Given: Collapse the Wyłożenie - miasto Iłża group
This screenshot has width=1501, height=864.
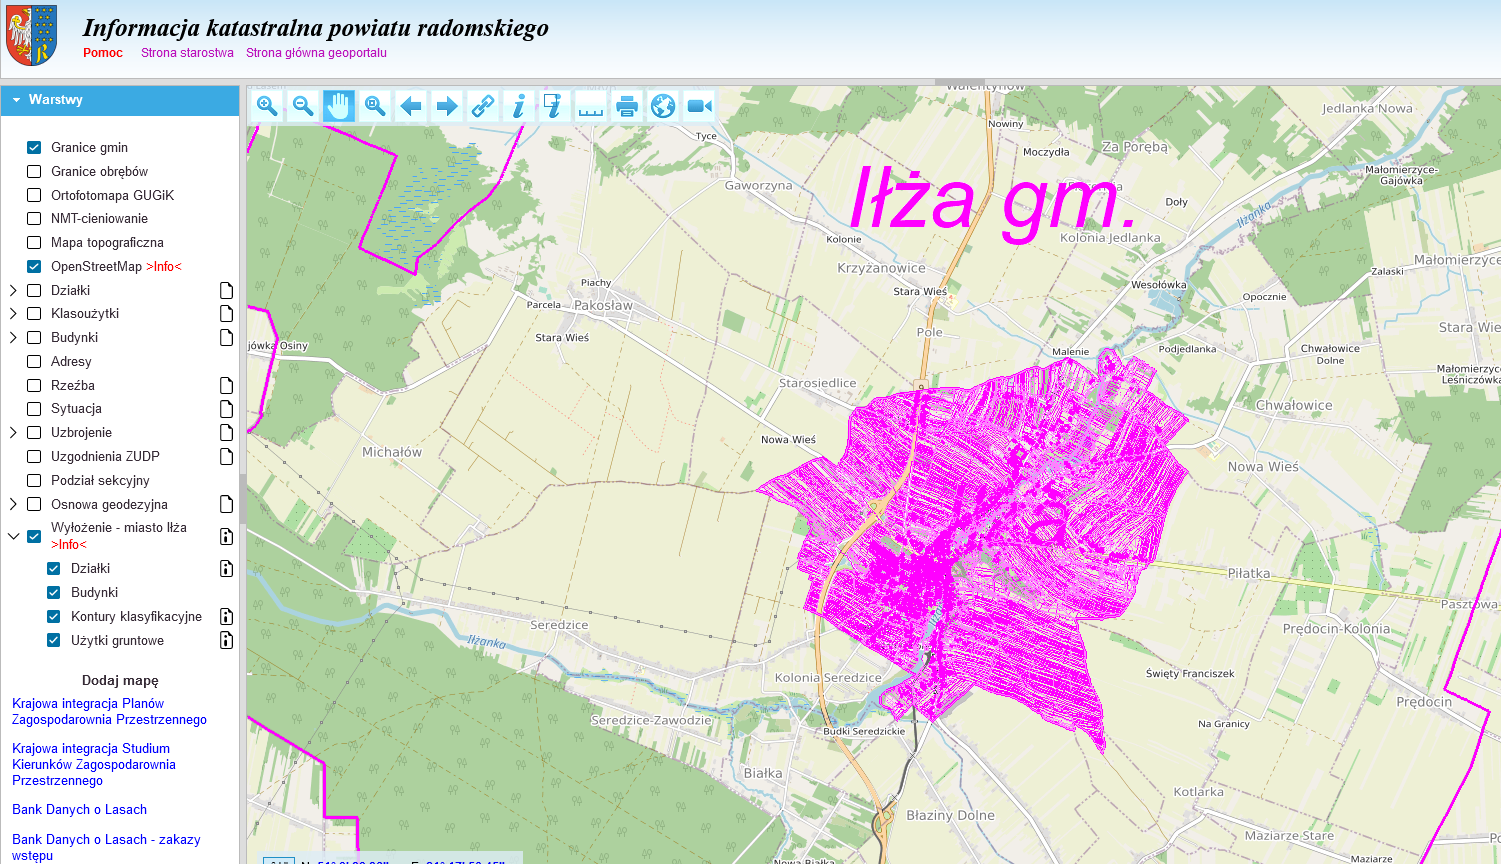Looking at the screenshot, I should pos(13,536).
